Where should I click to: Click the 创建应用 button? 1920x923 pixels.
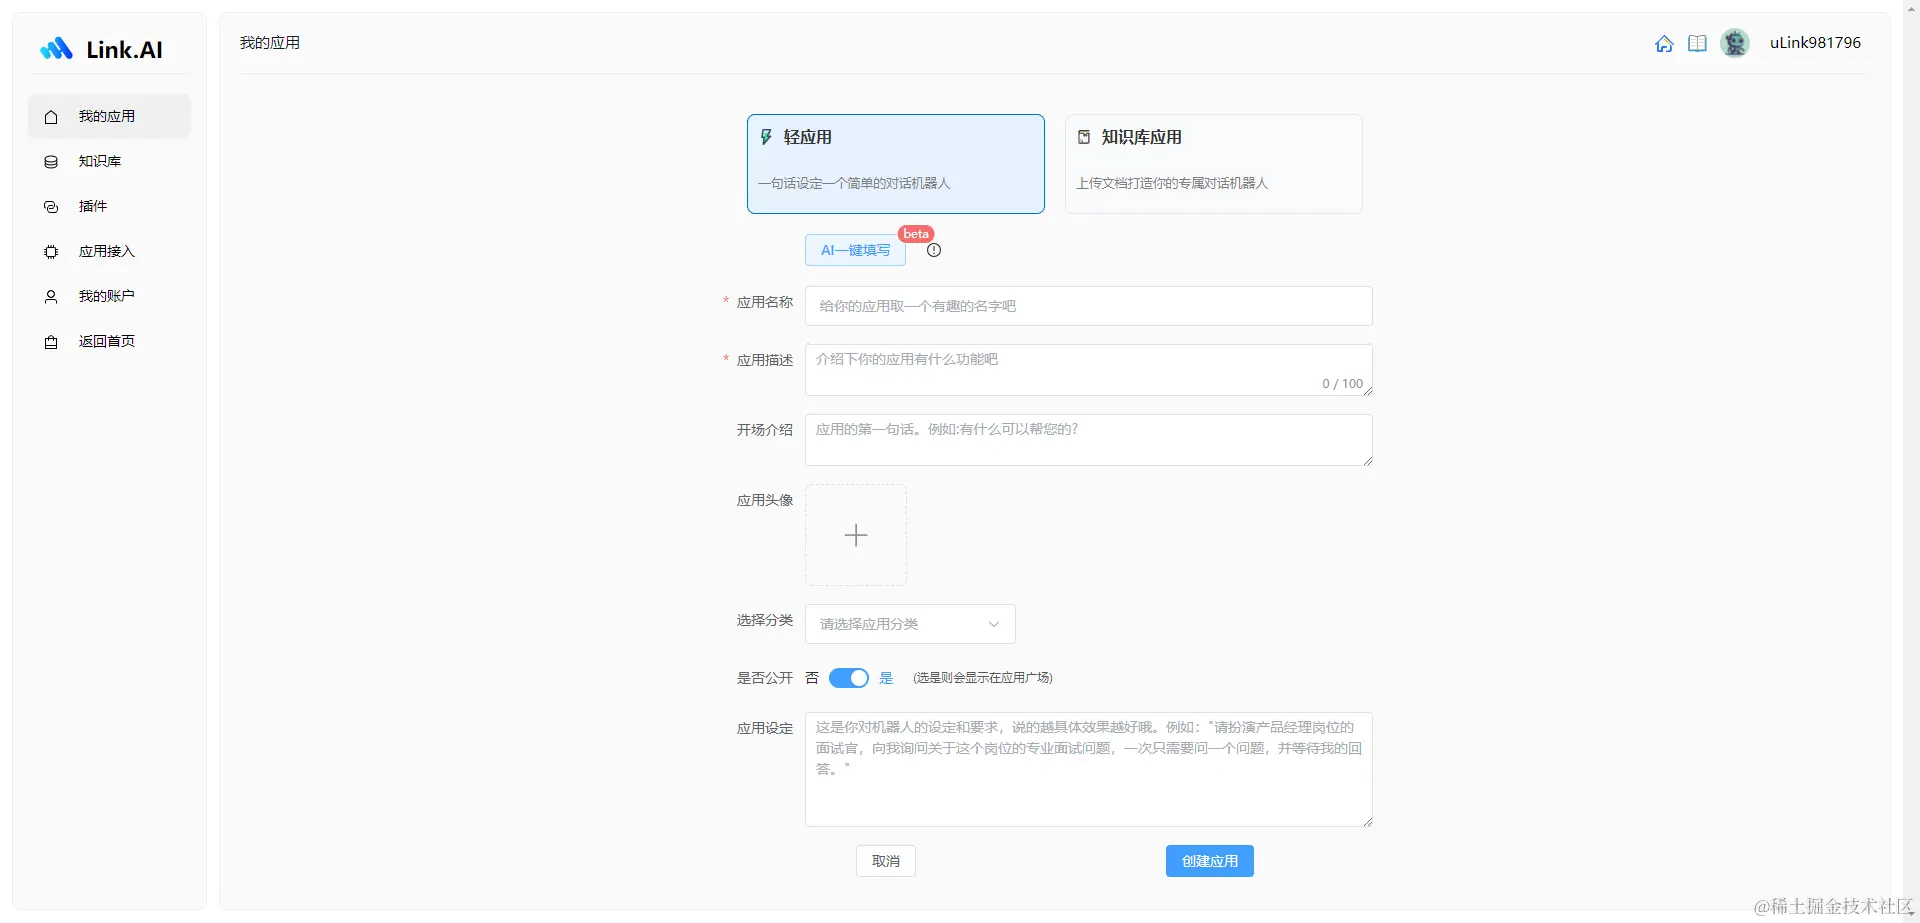(x=1209, y=860)
